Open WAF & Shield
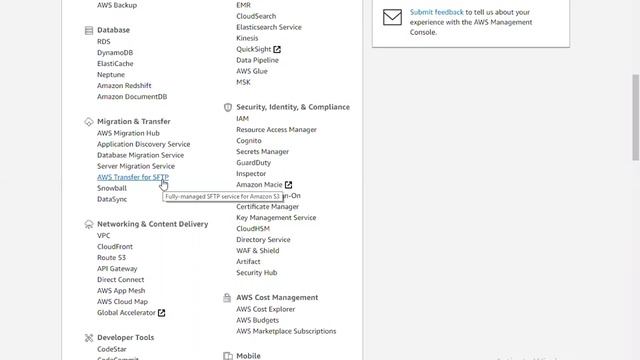This screenshot has width=640, height=360. pyautogui.click(x=258, y=251)
